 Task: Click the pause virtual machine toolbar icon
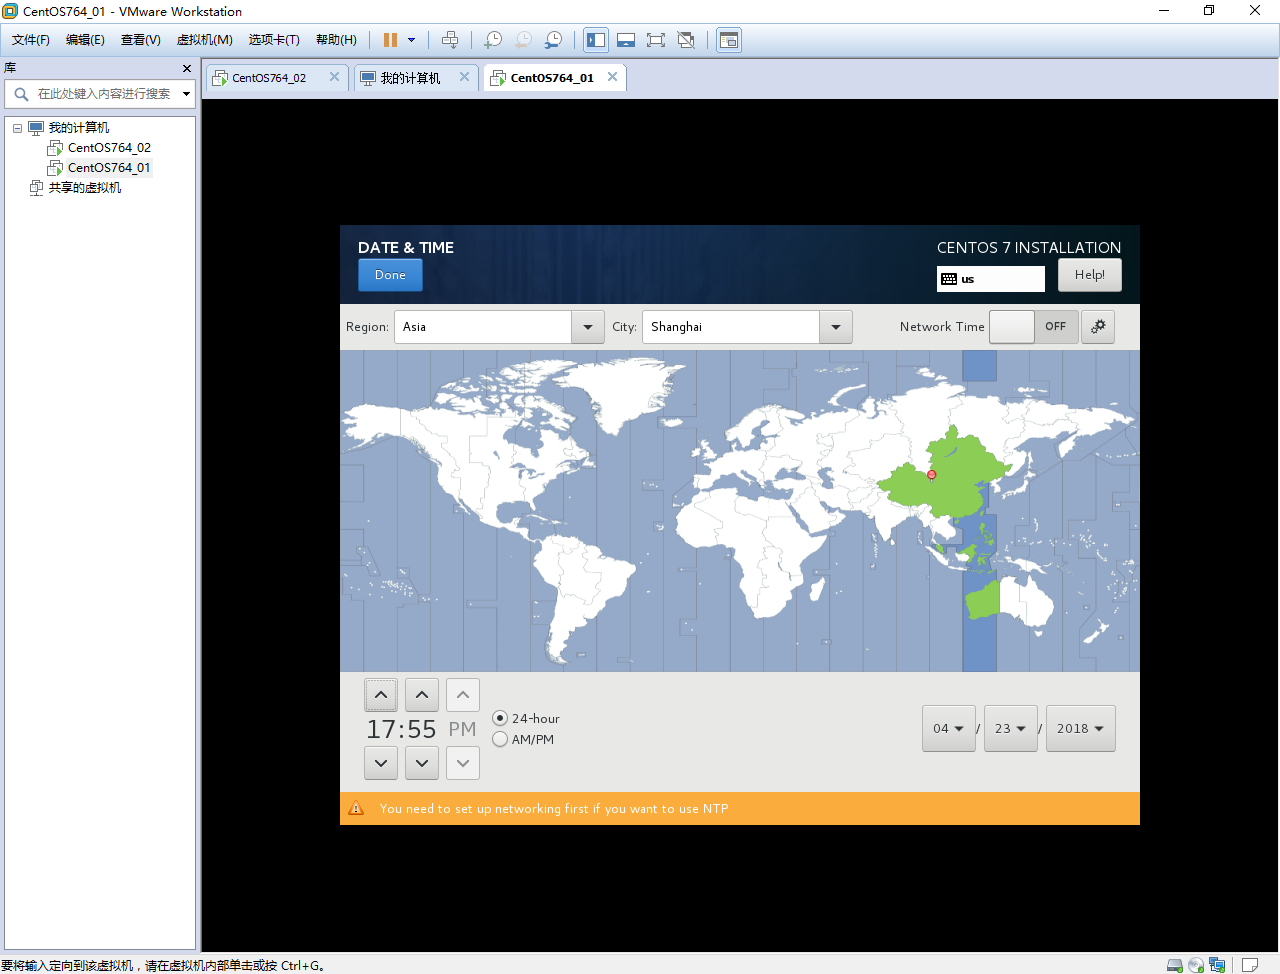point(390,40)
